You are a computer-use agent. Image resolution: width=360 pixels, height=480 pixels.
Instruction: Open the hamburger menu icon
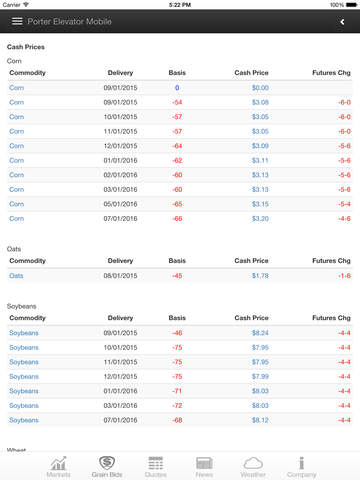click(x=17, y=21)
